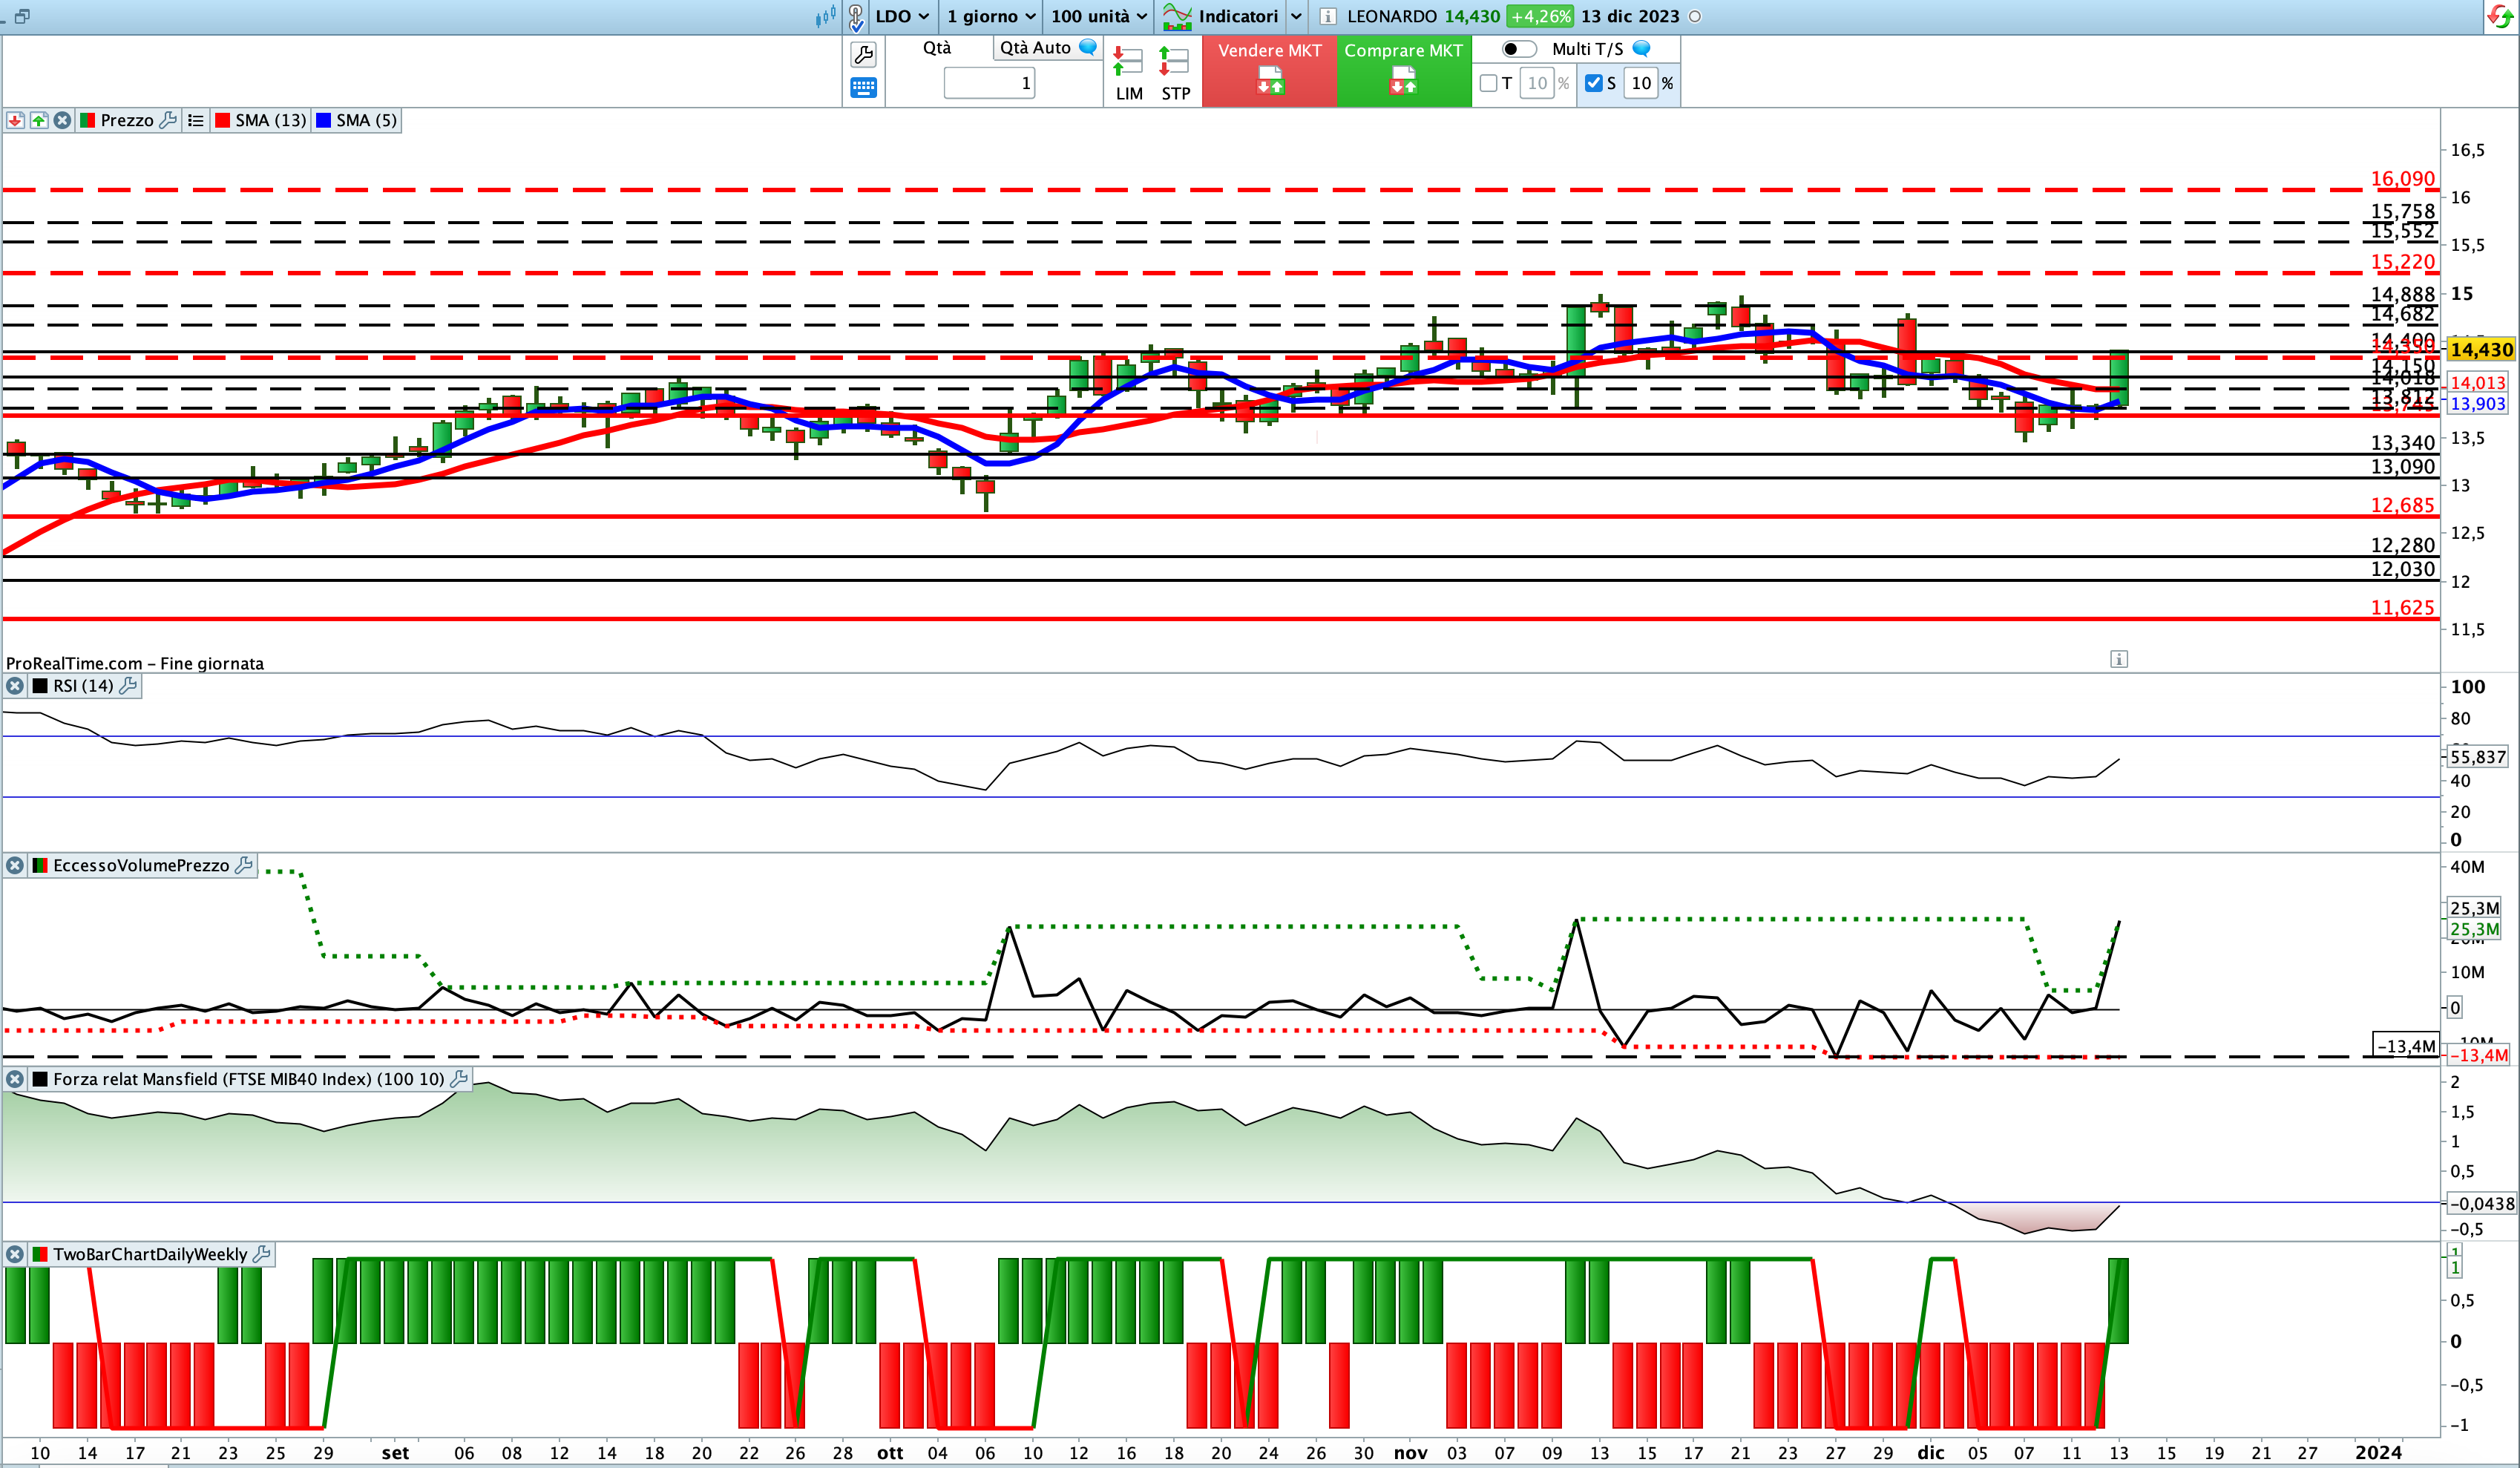Close the EccessoVolumePrezzo panel
Viewport: 2520px width, 1468px height.
(15, 865)
